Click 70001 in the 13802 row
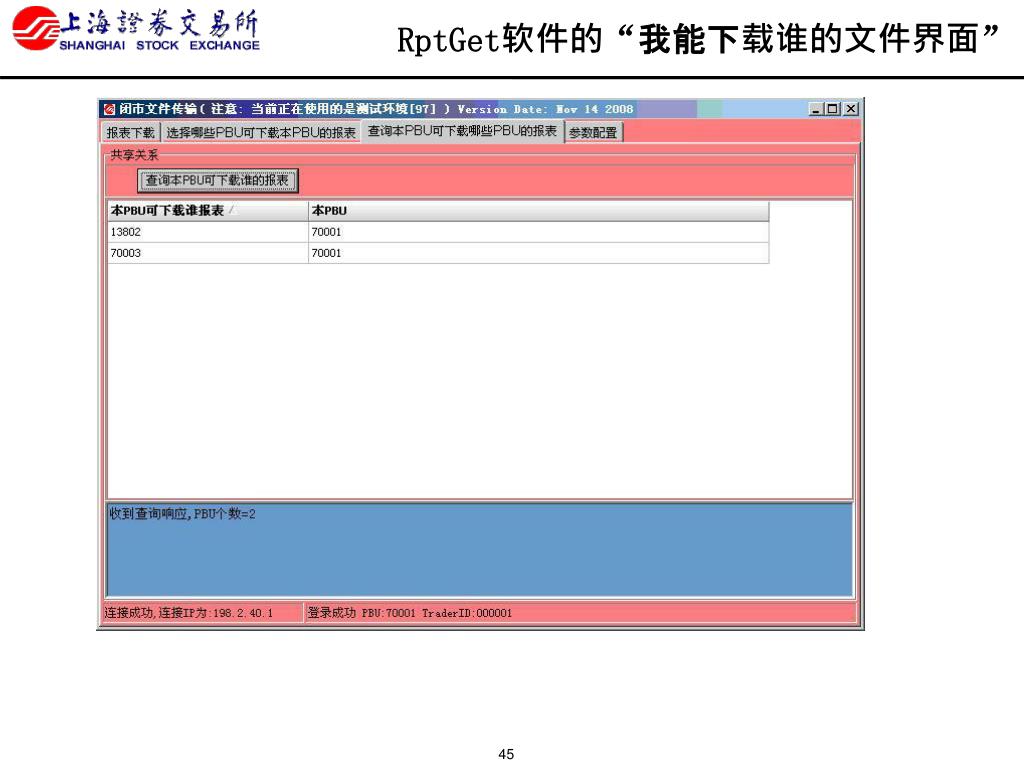The image size is (1024, 768). 538,232
